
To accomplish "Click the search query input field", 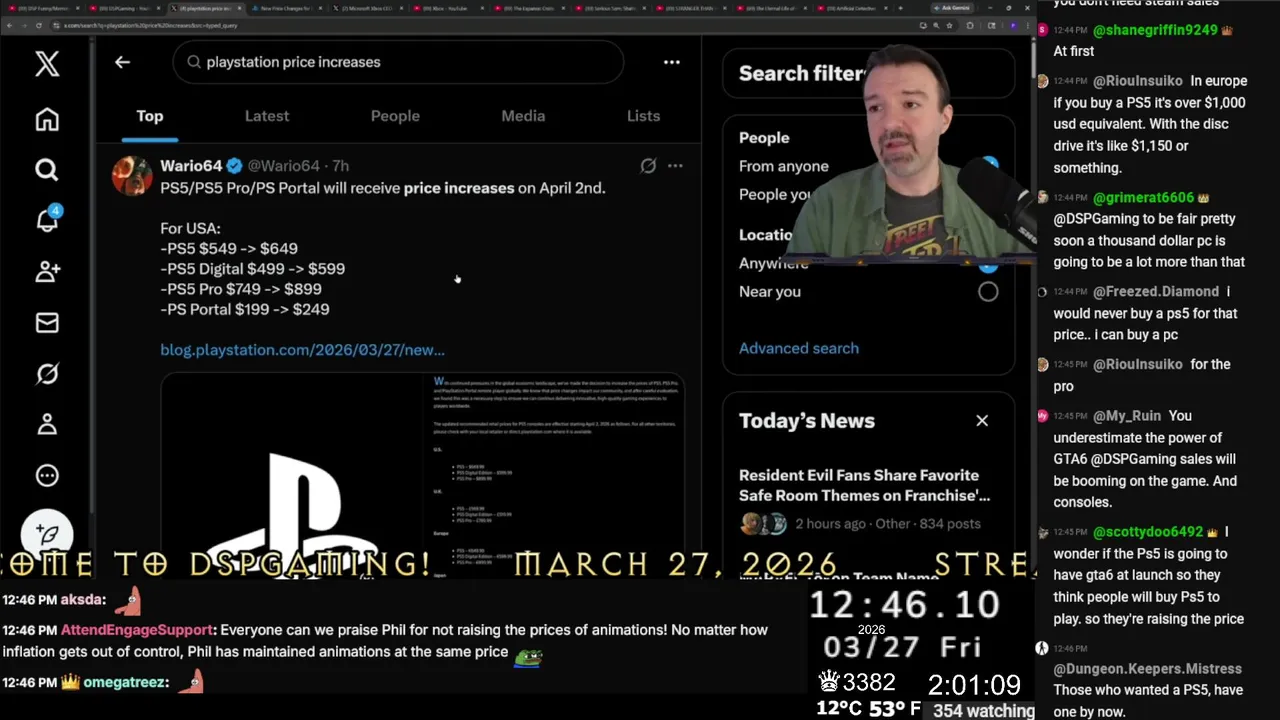I will 398,62.
